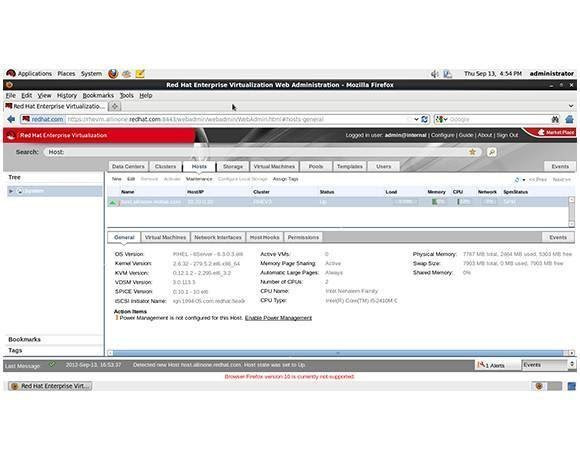The height and width of the screenshot is (460, 580).
Task: Open the notes launcher icon in top panel
Action: click(140, 74)
